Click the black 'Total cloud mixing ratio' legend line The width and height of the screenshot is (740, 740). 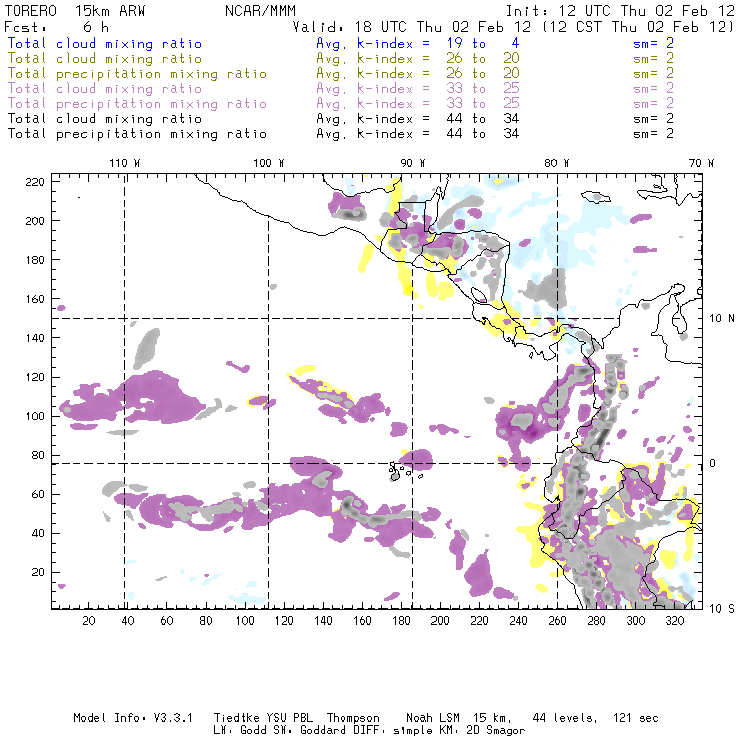[104, 119]
